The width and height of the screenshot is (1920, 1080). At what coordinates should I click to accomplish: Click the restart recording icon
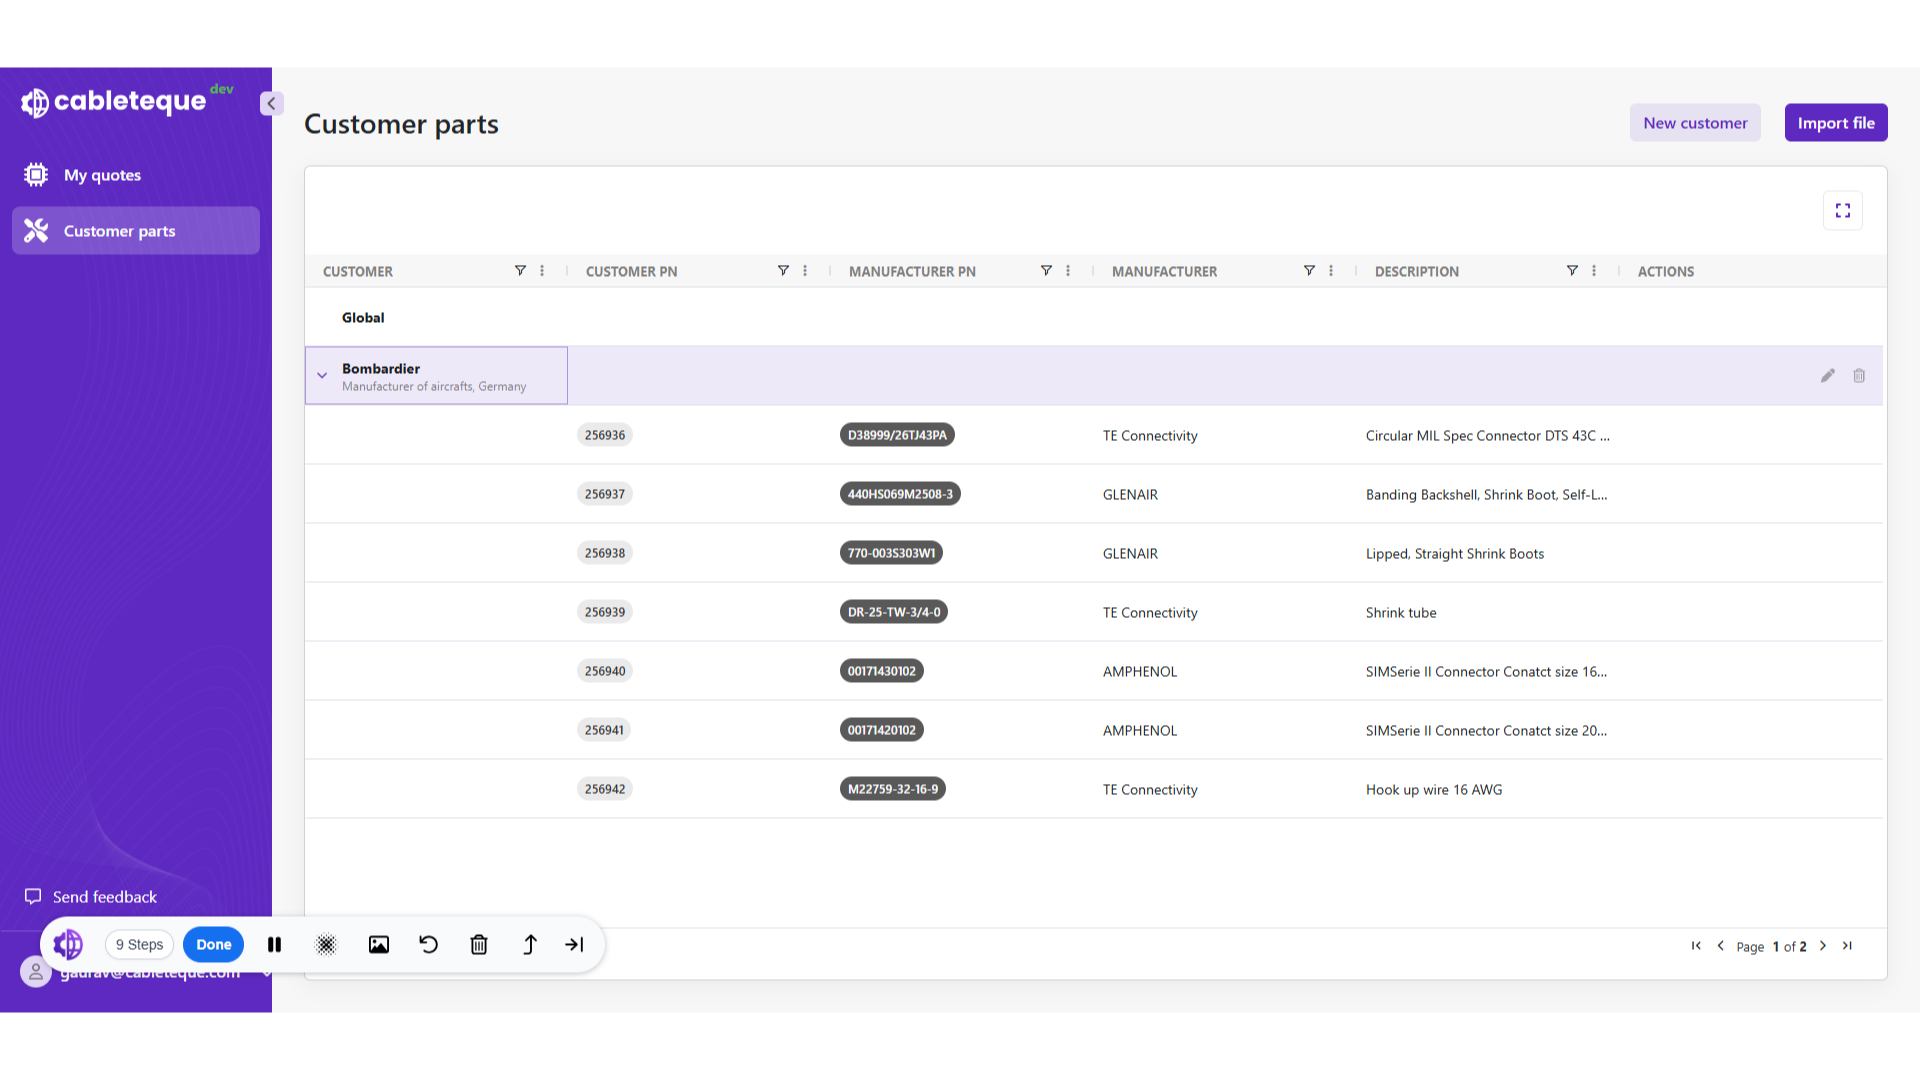pos(428,945)
